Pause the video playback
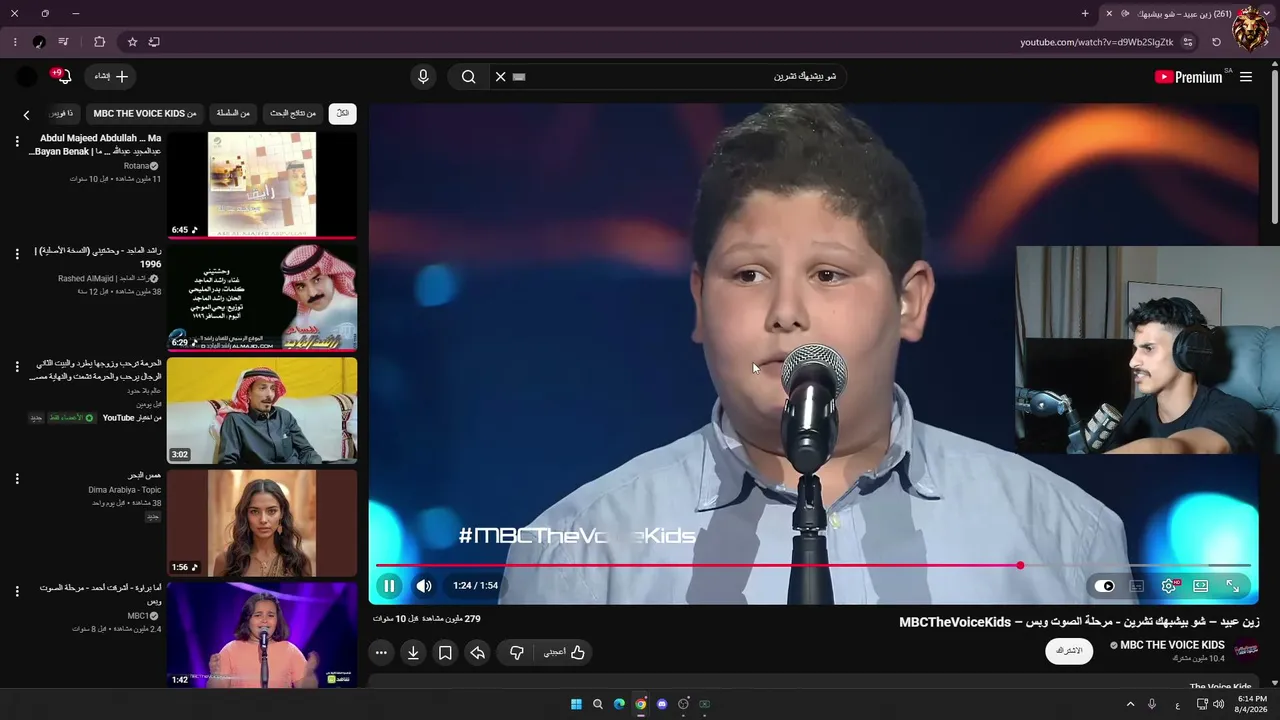1280x720 pixels. click(389, 586)
